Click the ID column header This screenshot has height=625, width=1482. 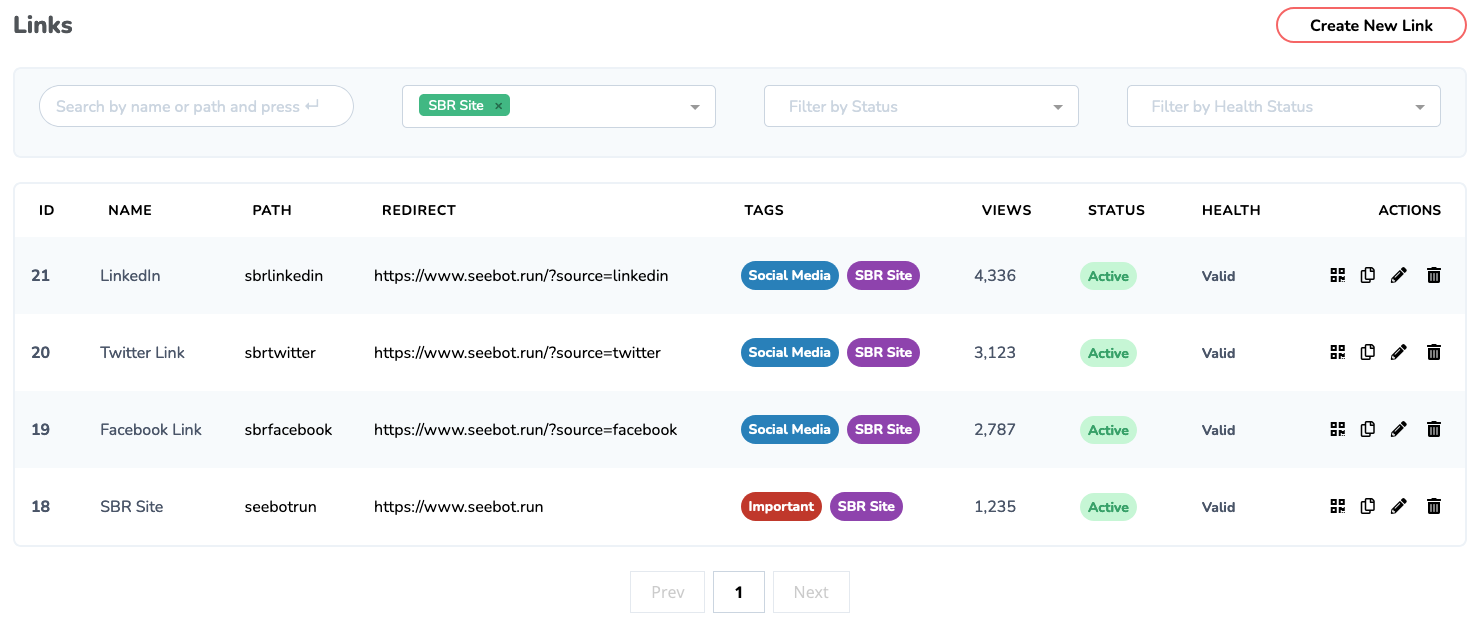46,210
